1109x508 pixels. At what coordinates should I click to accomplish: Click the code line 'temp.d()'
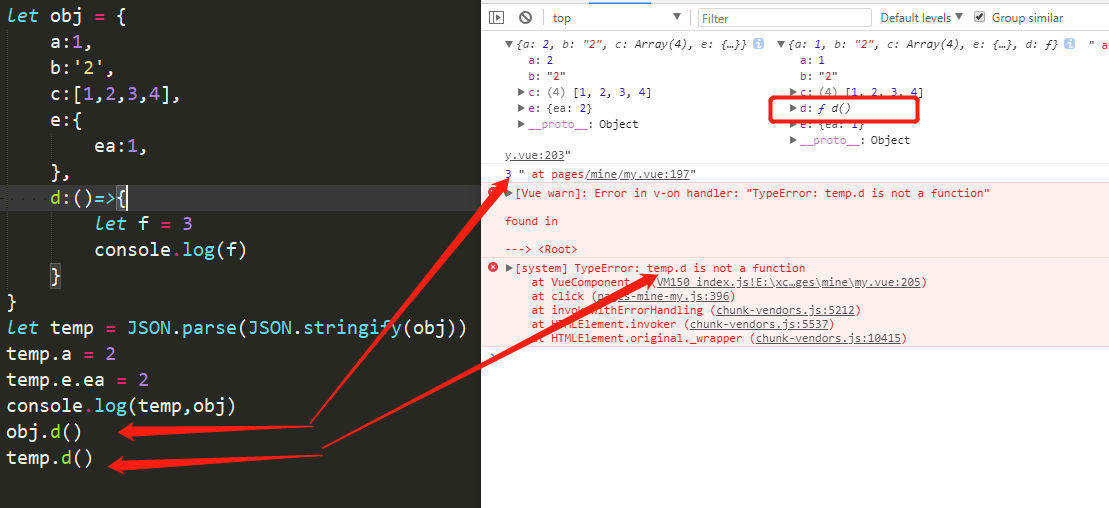pyautogui.click(x=50, y=458)
